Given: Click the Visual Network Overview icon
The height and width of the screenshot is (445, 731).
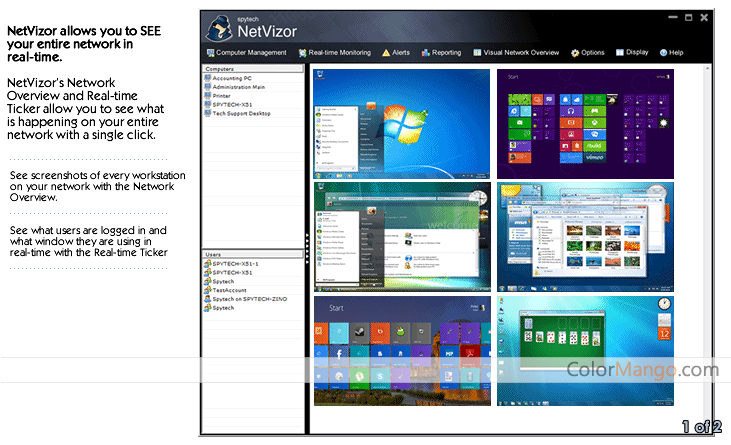Looking at the screenshot, I should pos(477,53).
